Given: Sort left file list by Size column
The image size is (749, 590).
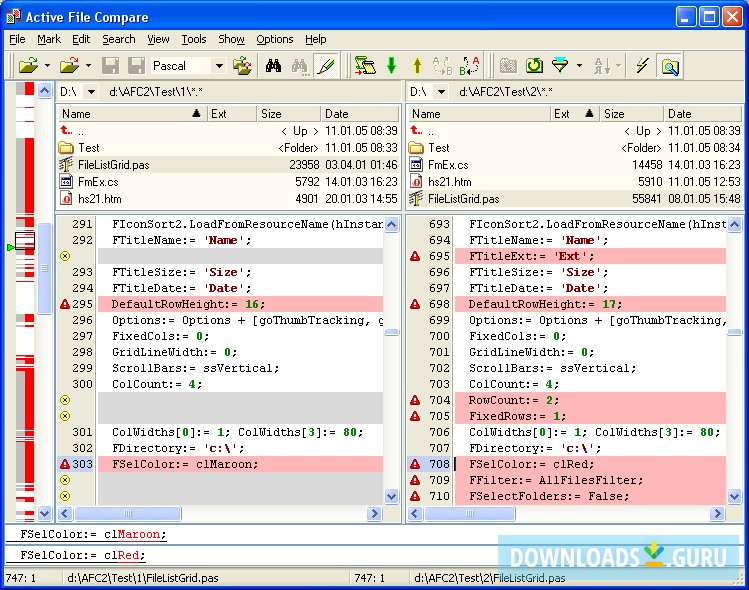Looking at the screenshot, I should click(x=288, y=114).
